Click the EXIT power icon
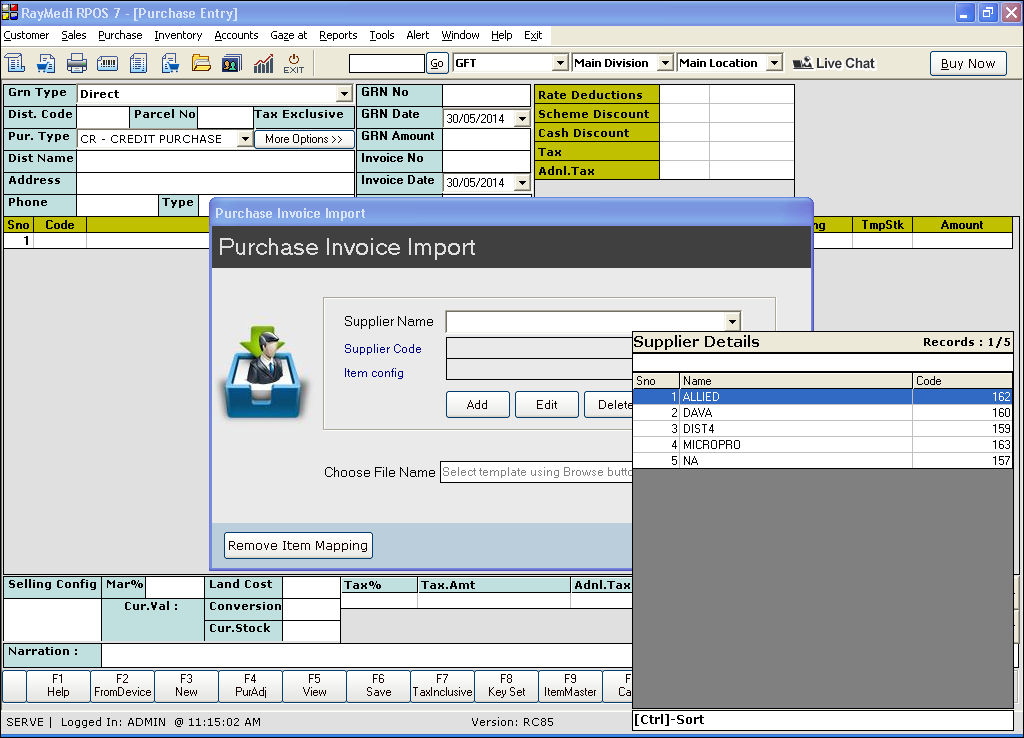The width and height of the screenshot is (1024, 738). (x=294, y=63)
